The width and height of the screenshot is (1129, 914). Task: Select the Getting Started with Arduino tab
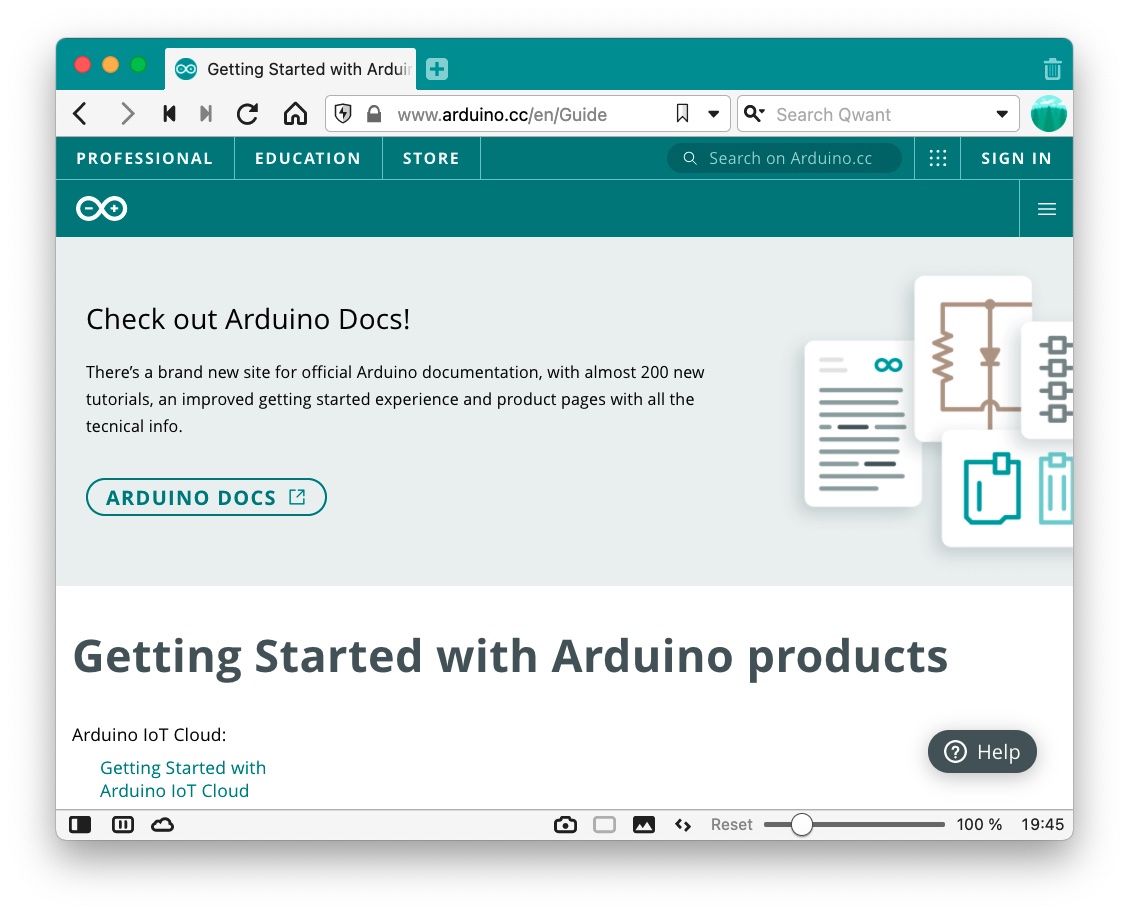click(x=290, y=69)
